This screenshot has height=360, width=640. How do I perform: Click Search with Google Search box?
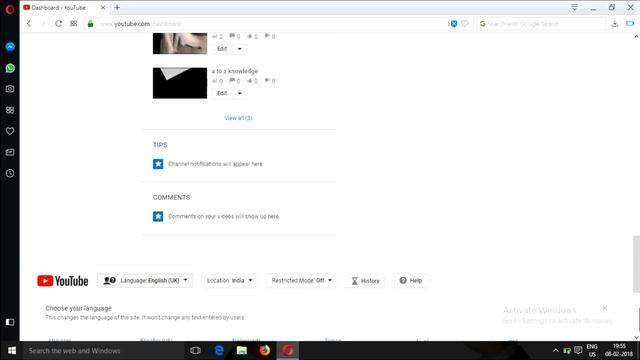tap(543, 24)
